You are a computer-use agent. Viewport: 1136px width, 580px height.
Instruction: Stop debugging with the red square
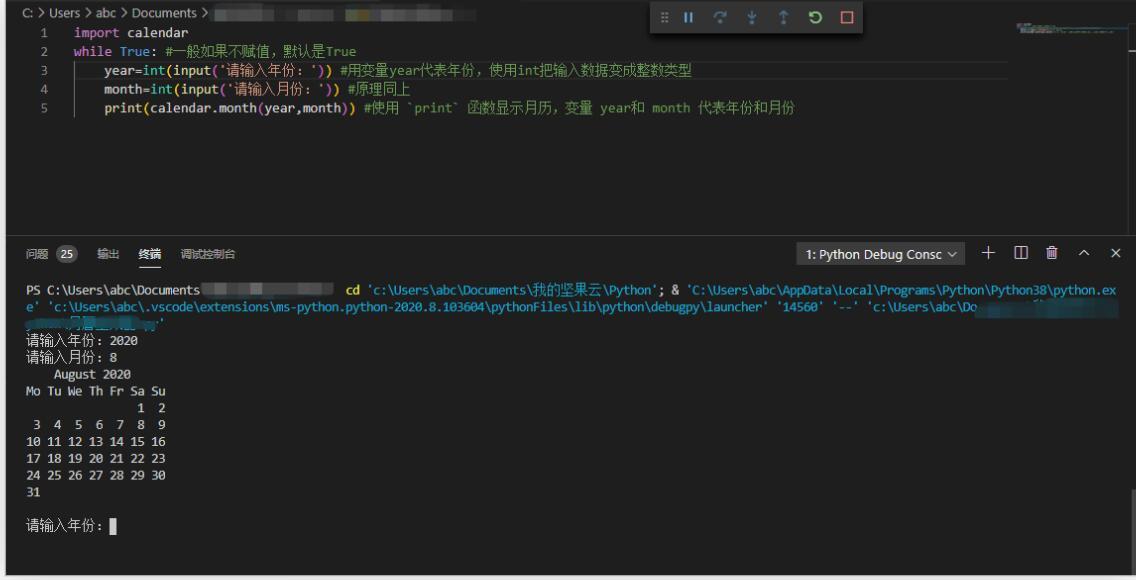click(845, 18)
